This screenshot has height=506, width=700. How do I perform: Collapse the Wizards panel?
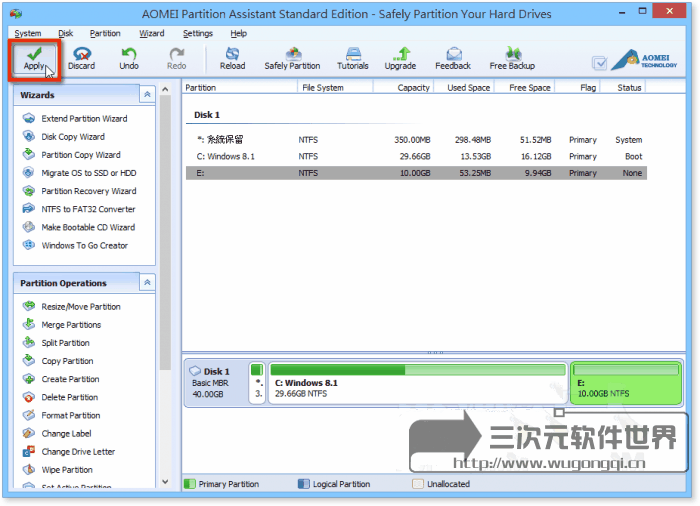tap(148, 94)
